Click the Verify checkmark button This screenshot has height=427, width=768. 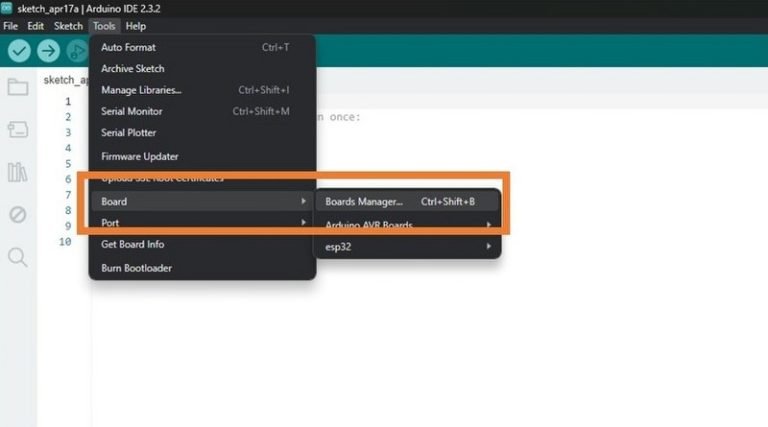(x=19, y=51)
